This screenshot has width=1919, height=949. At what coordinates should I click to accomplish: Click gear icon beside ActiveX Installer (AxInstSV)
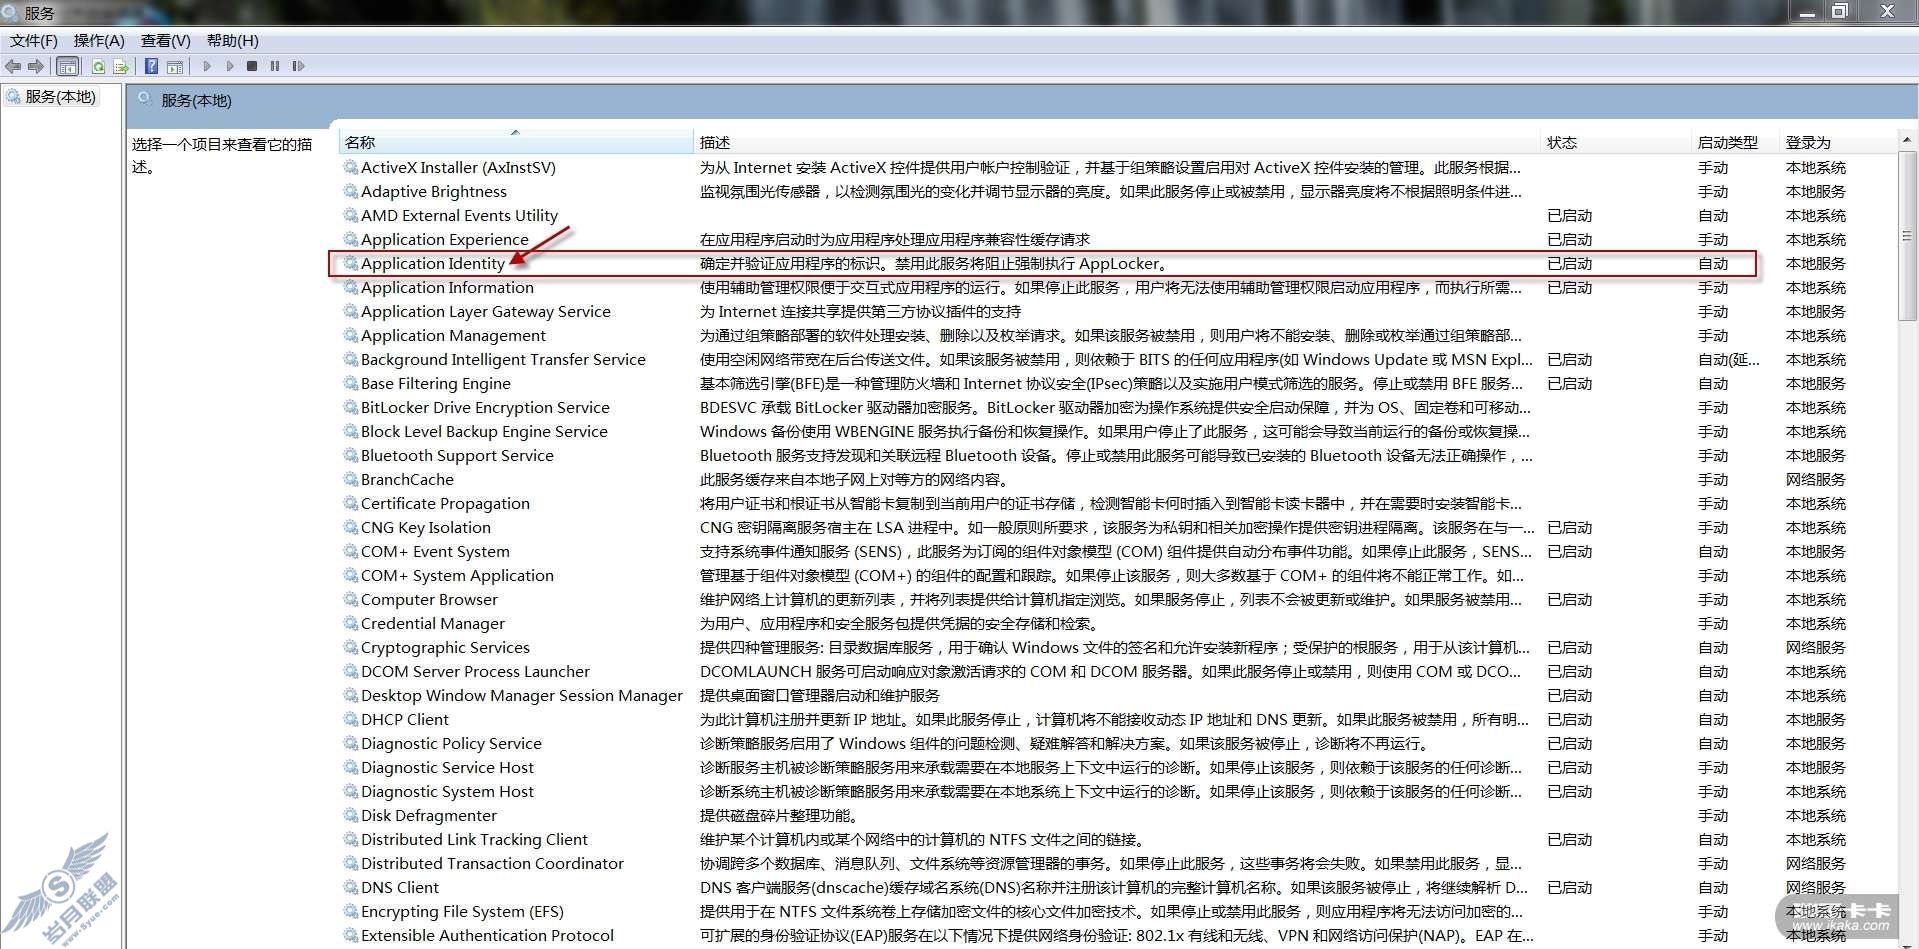[x=351, y=167]
